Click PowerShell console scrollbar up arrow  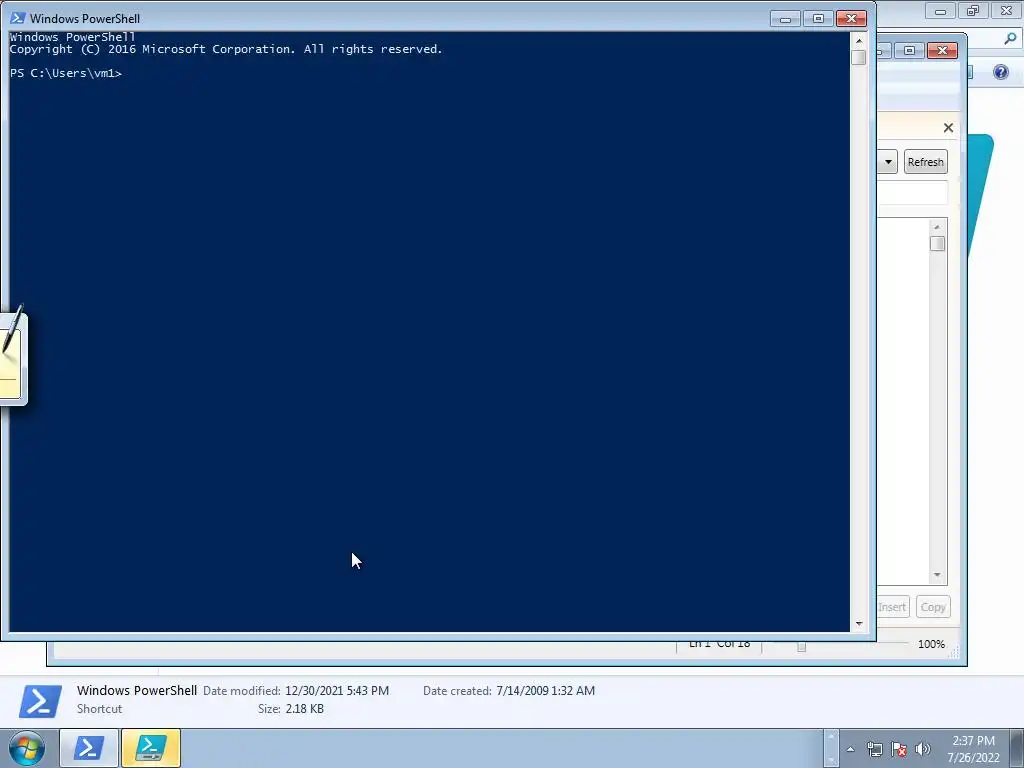pyautogui.click(x=859, y=40)
